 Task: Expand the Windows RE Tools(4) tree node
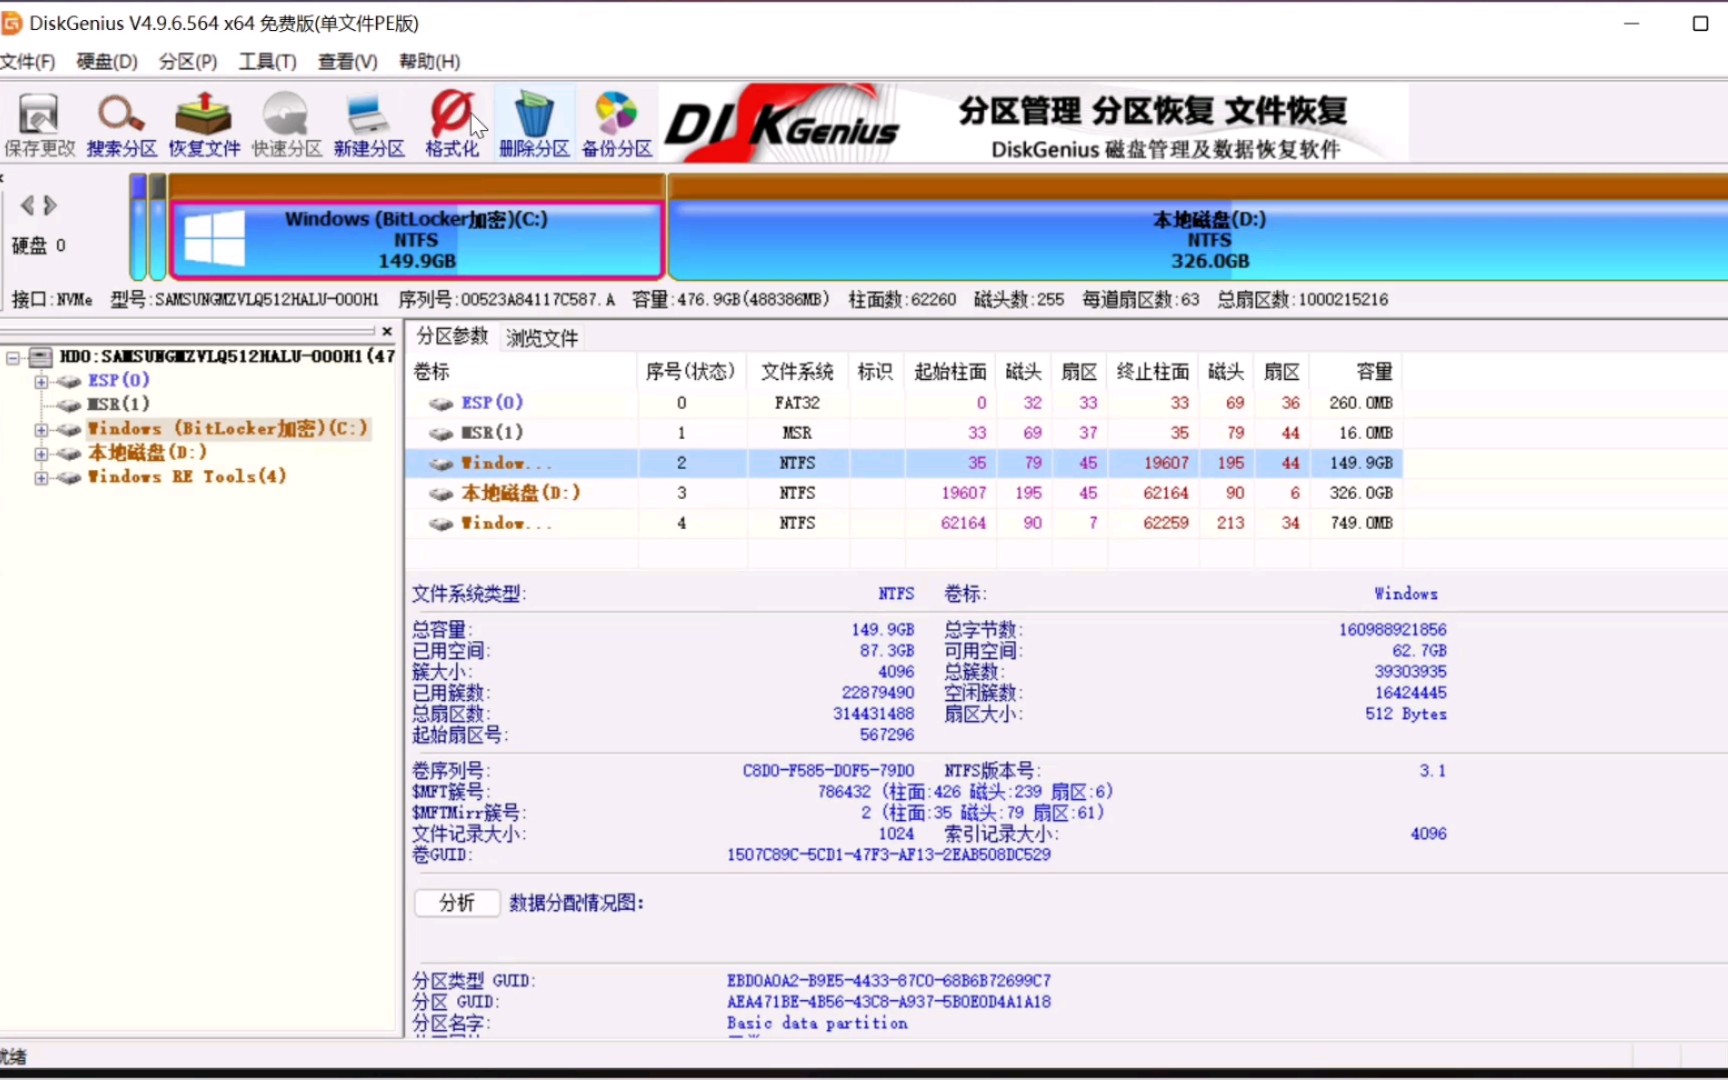click(41, 477)
